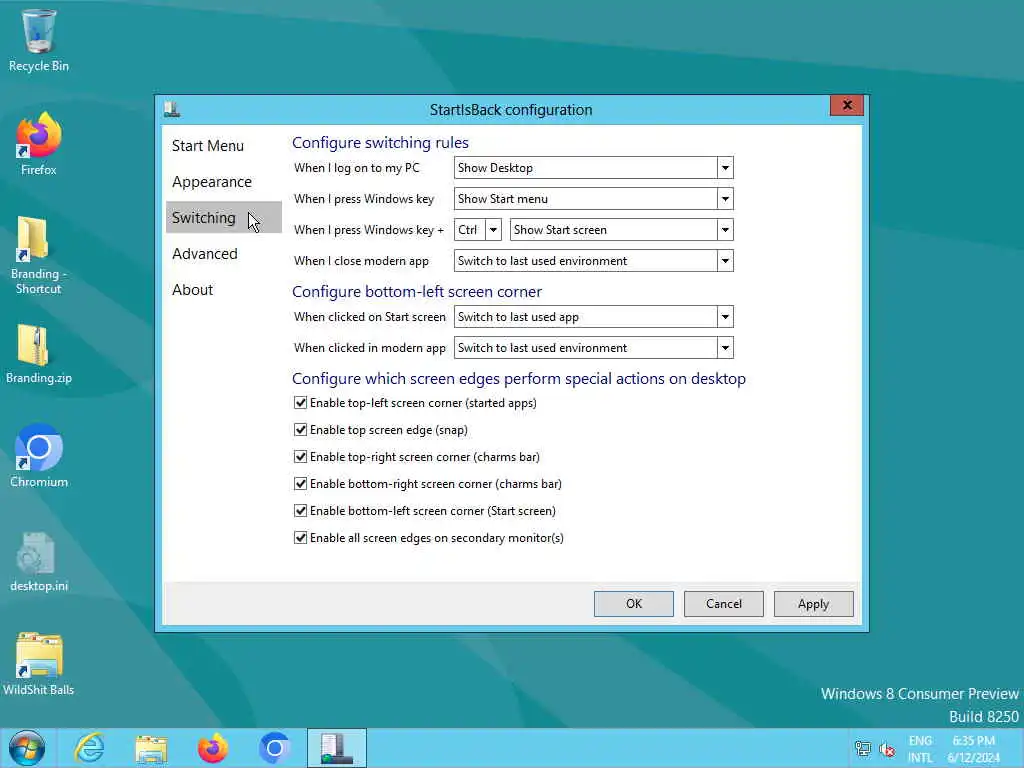Launch Firefox from the taskbar
Image resolution: width=1024 pixels, height=768 pixels.
pyautogui.click(x=213, y=748)
